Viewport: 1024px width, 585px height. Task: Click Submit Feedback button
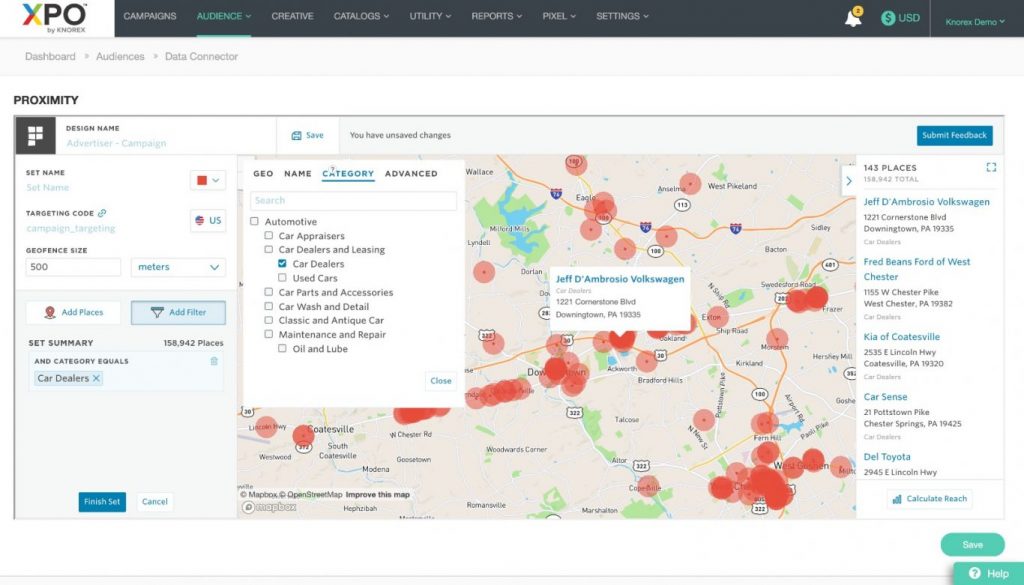tap(954, 135)
